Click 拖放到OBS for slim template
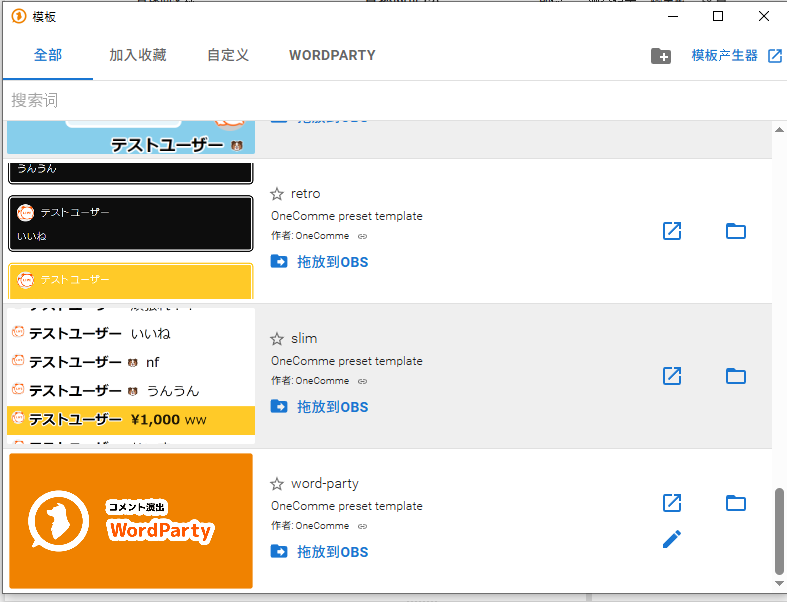This screenshot has height=602, width=787. pos(332,407)
